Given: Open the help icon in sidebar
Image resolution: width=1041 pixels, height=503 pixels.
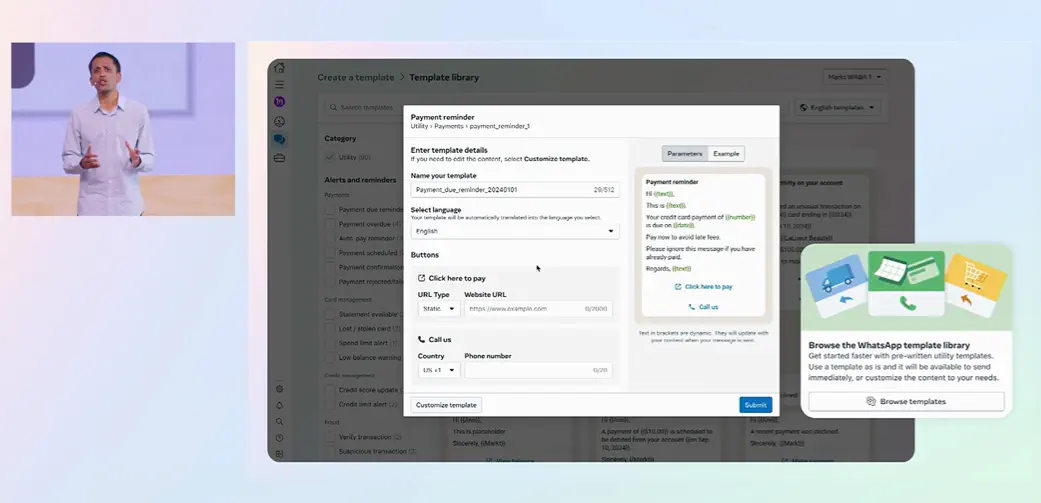Looking at the screenshot, I should [x=280, y=438].
